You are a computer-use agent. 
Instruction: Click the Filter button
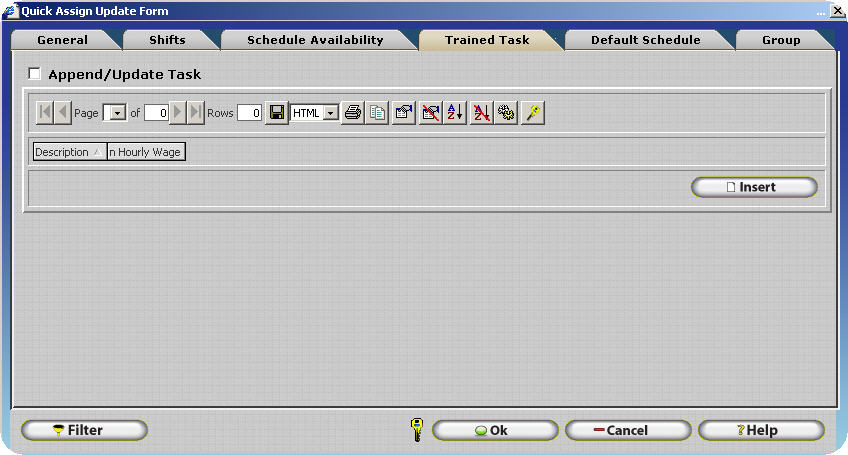pos(84,430)
